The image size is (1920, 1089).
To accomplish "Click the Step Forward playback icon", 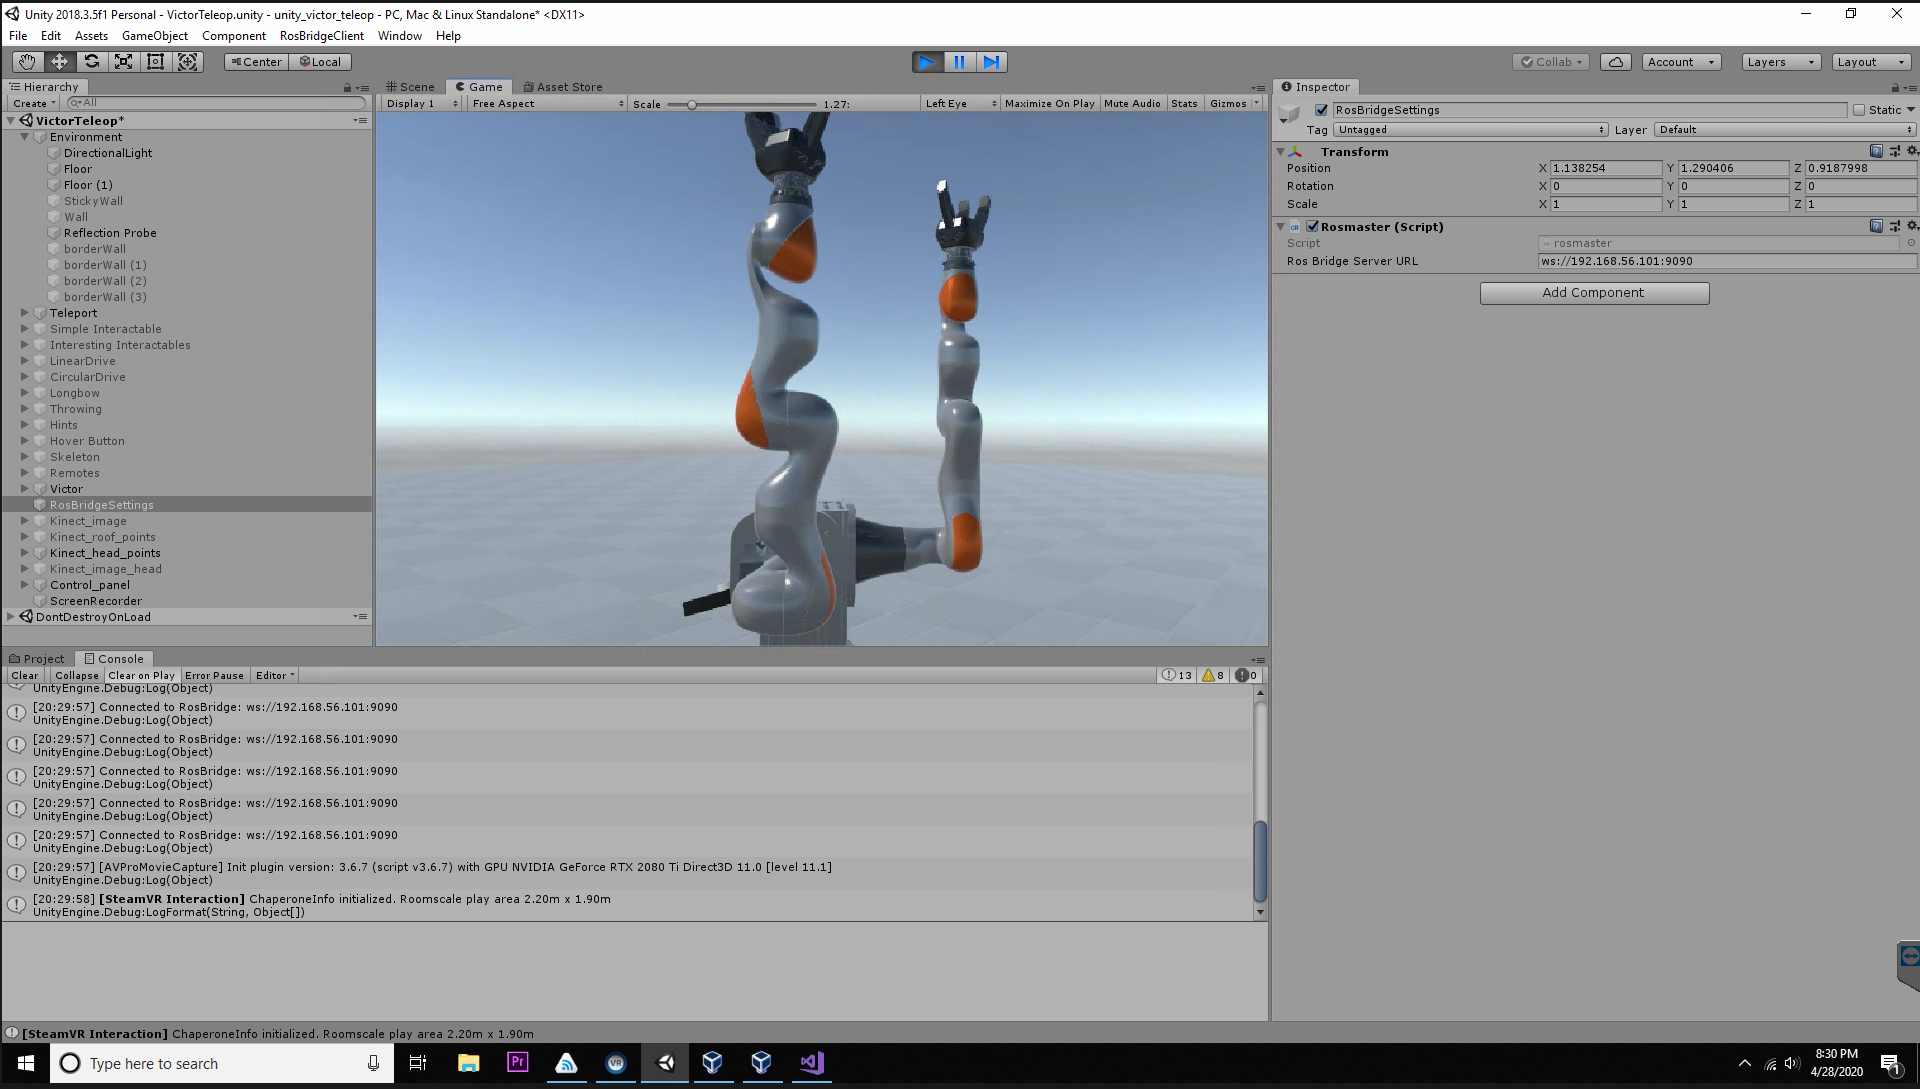I will [x=992, y=62].
